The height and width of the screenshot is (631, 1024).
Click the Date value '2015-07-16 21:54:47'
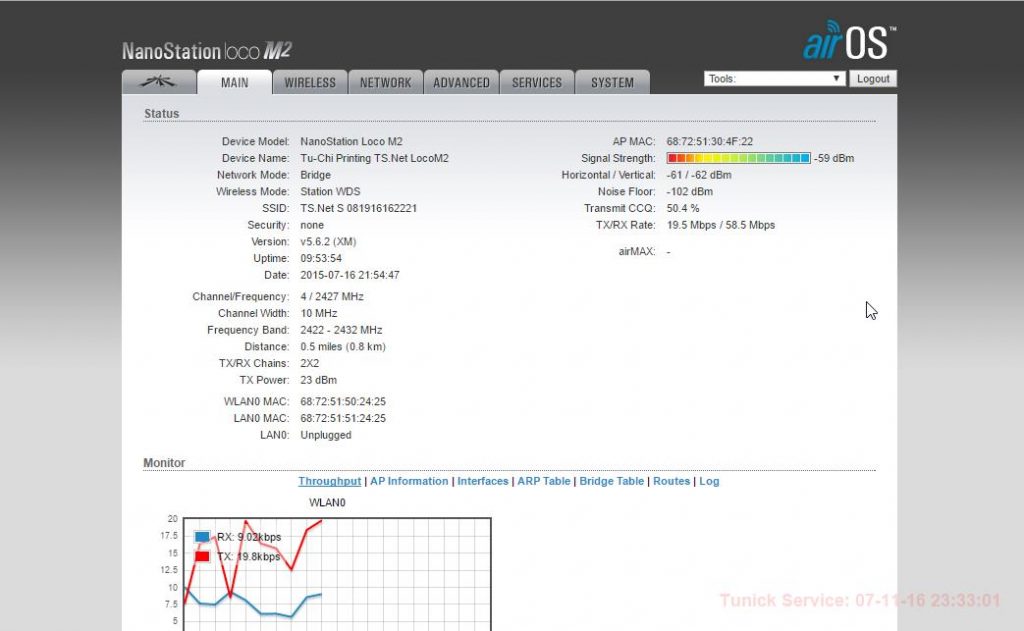[350, 275]
